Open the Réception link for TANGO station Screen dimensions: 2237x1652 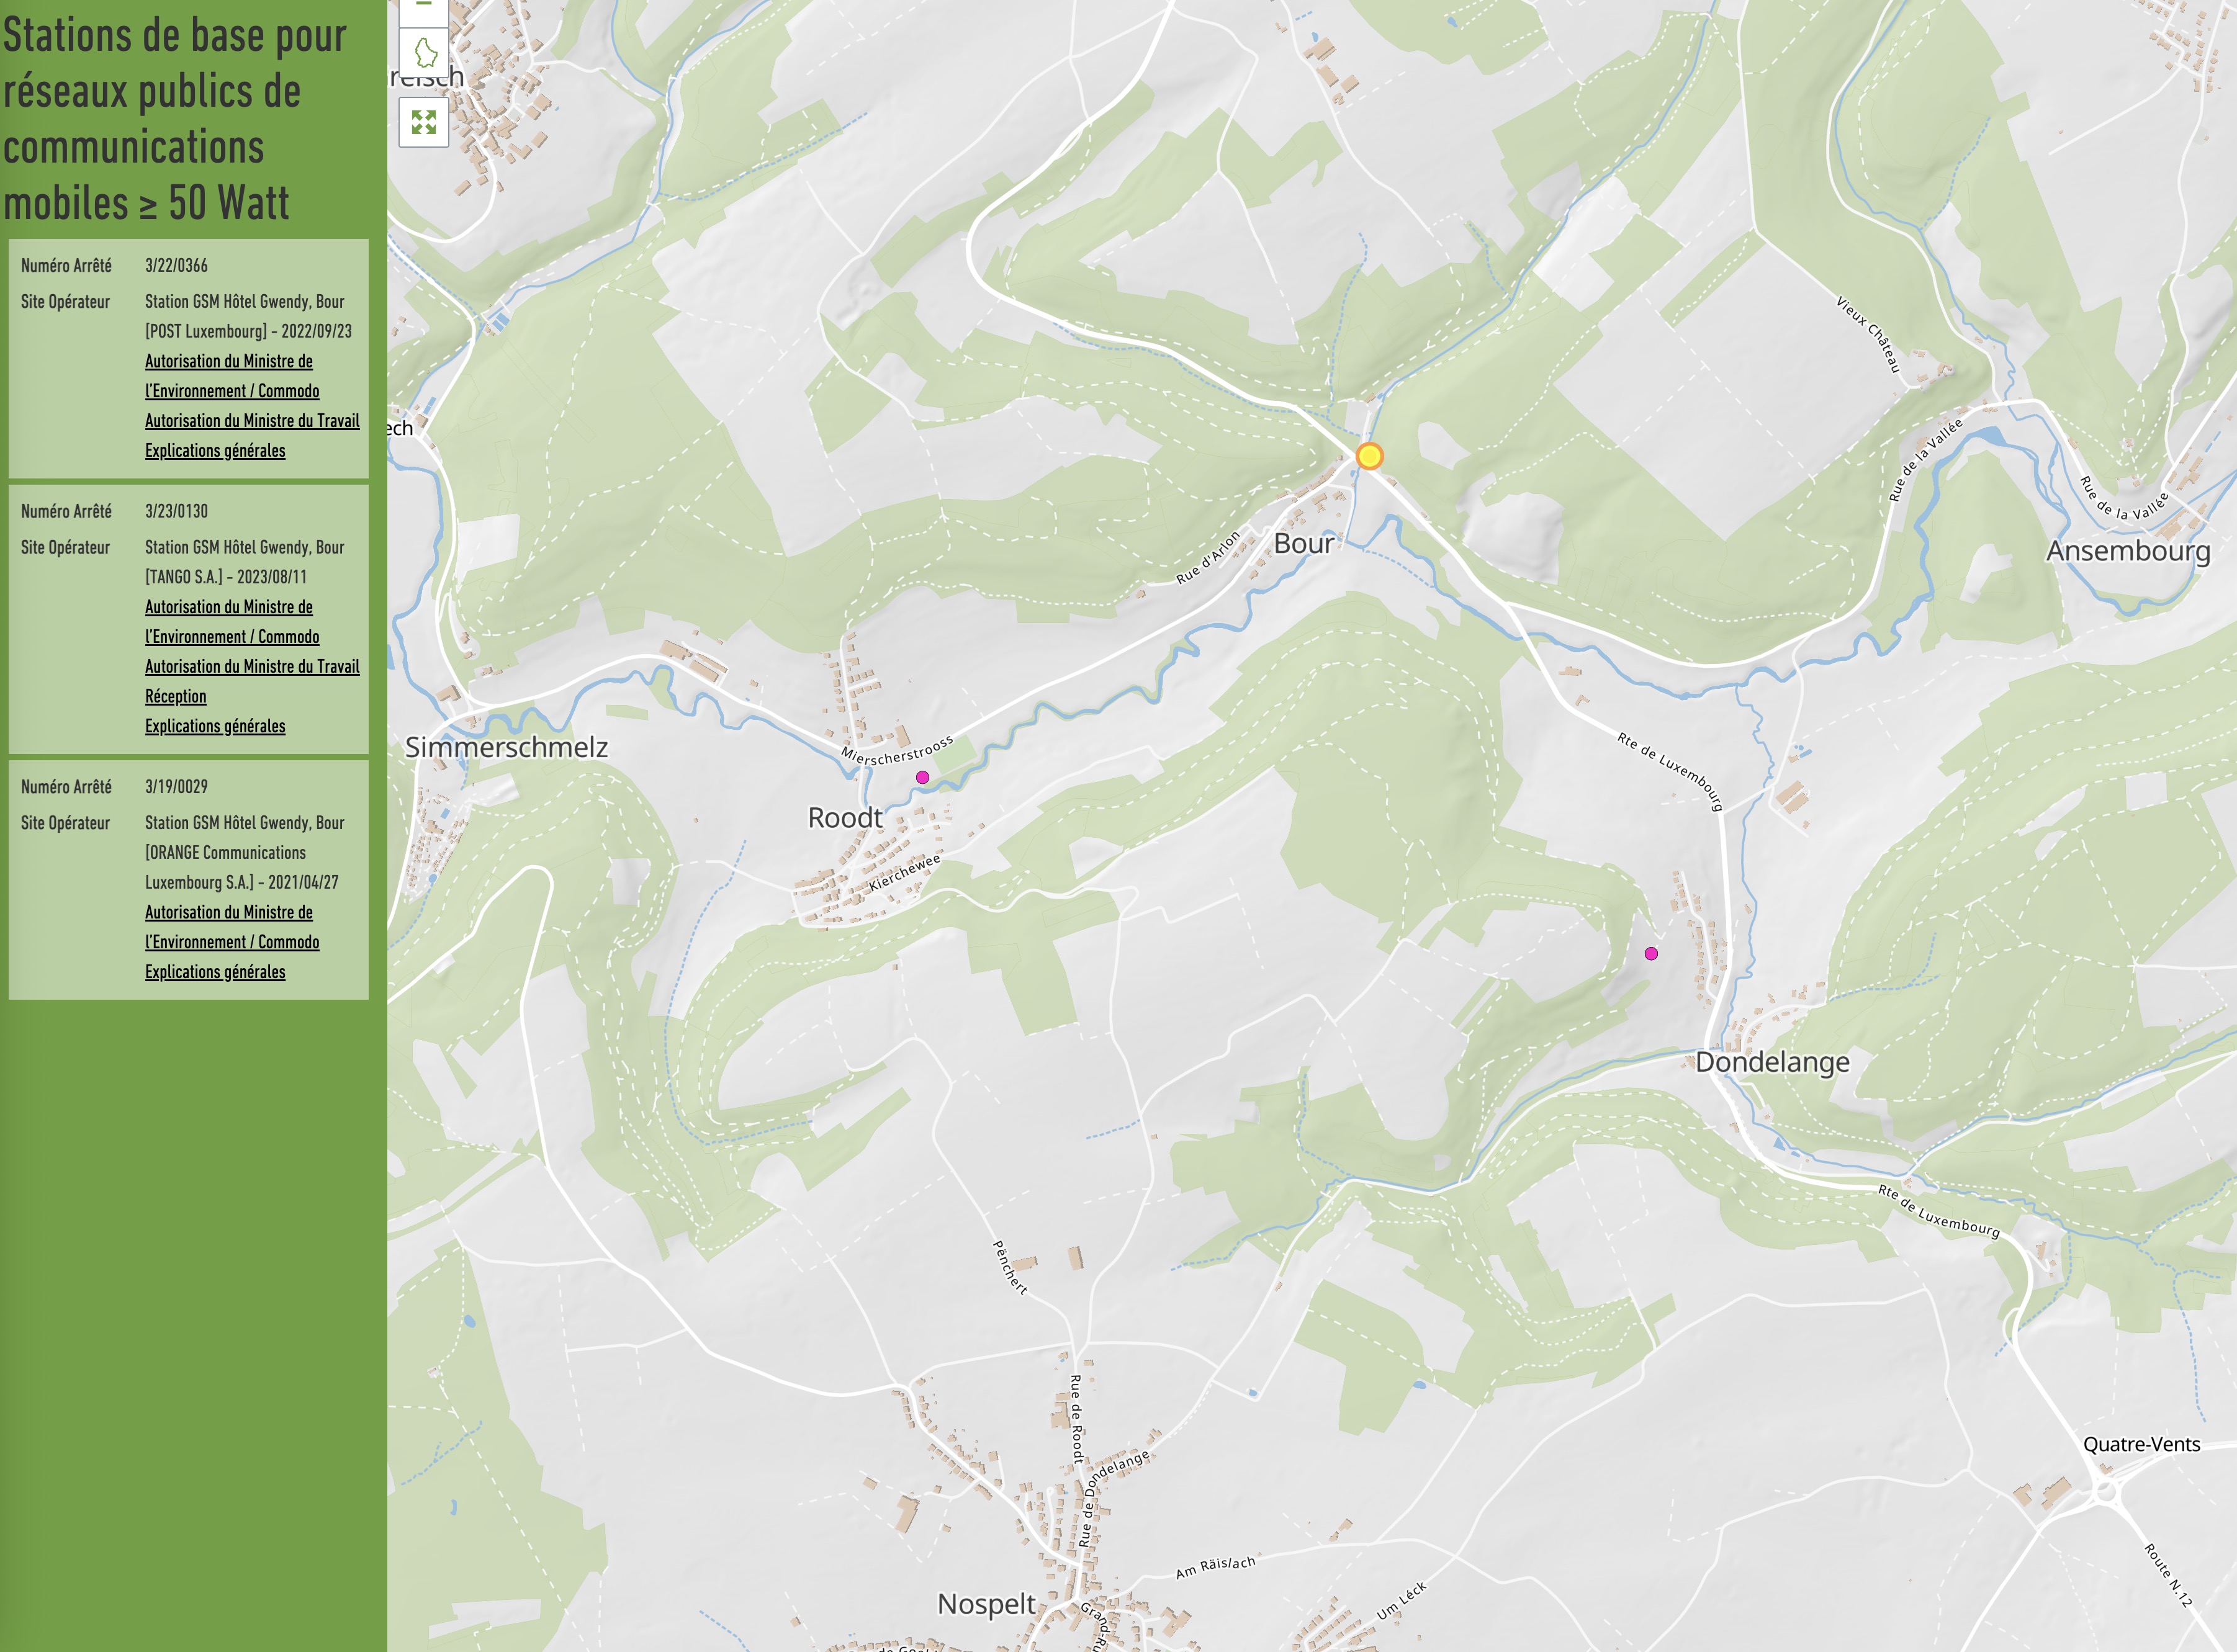[176, 697]
